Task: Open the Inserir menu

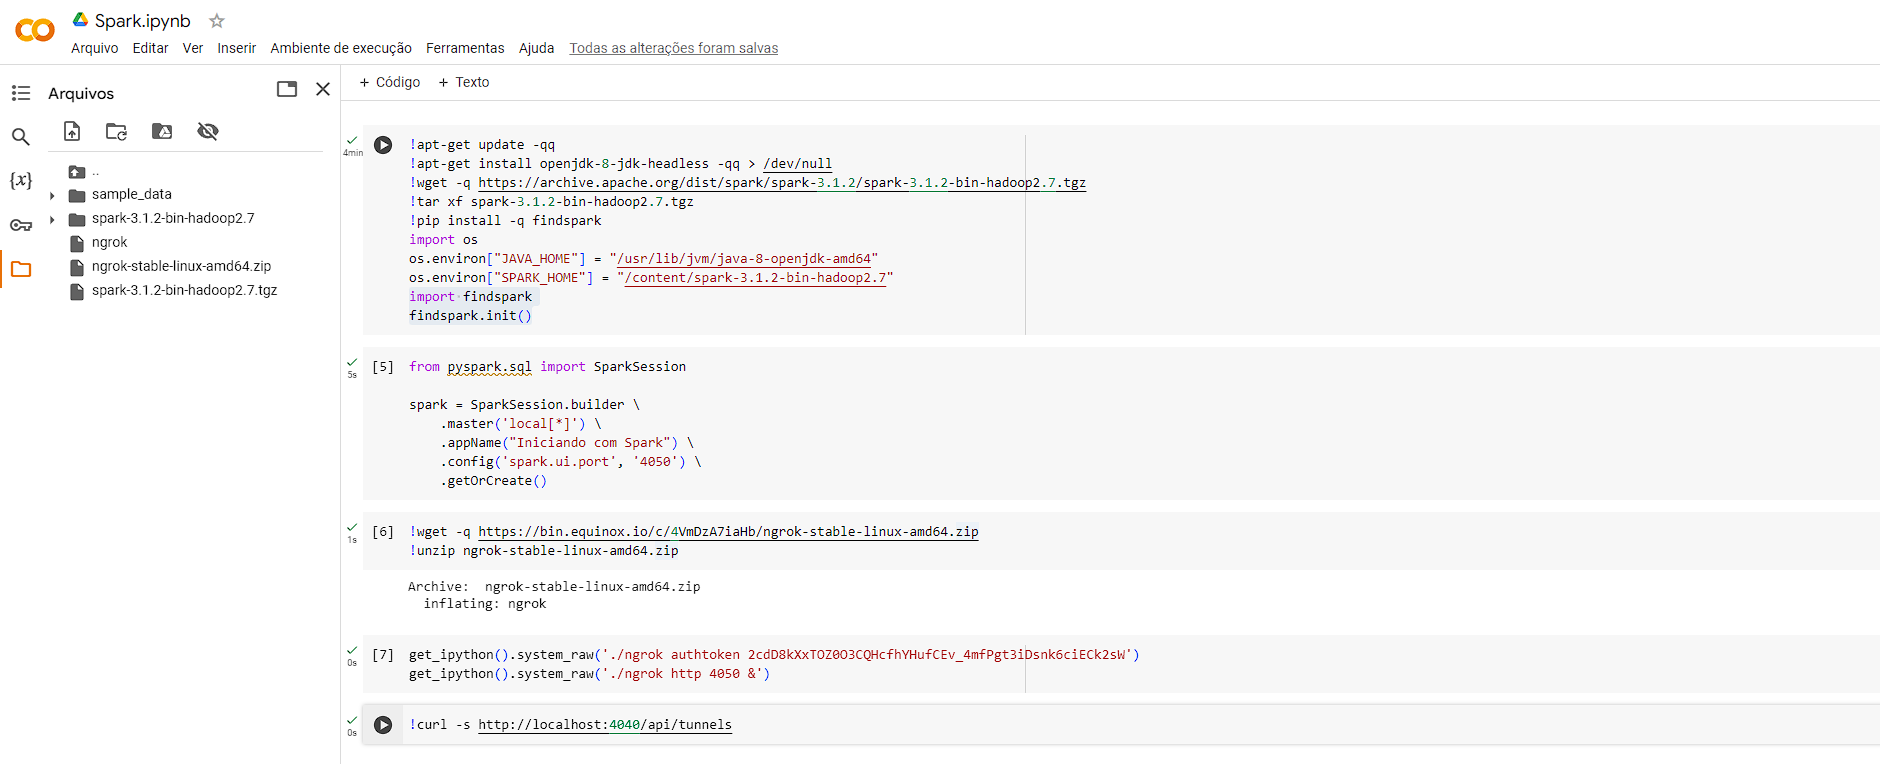Action: click(x=237, y=48)
